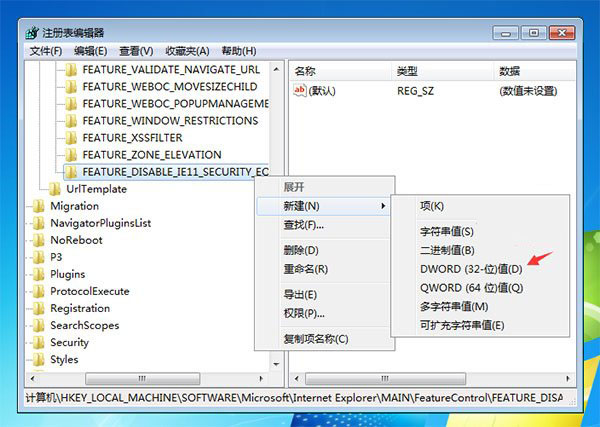Click the Migration folder icon
The height and width of the screenshot is (427, 600).
click(39, 206)
